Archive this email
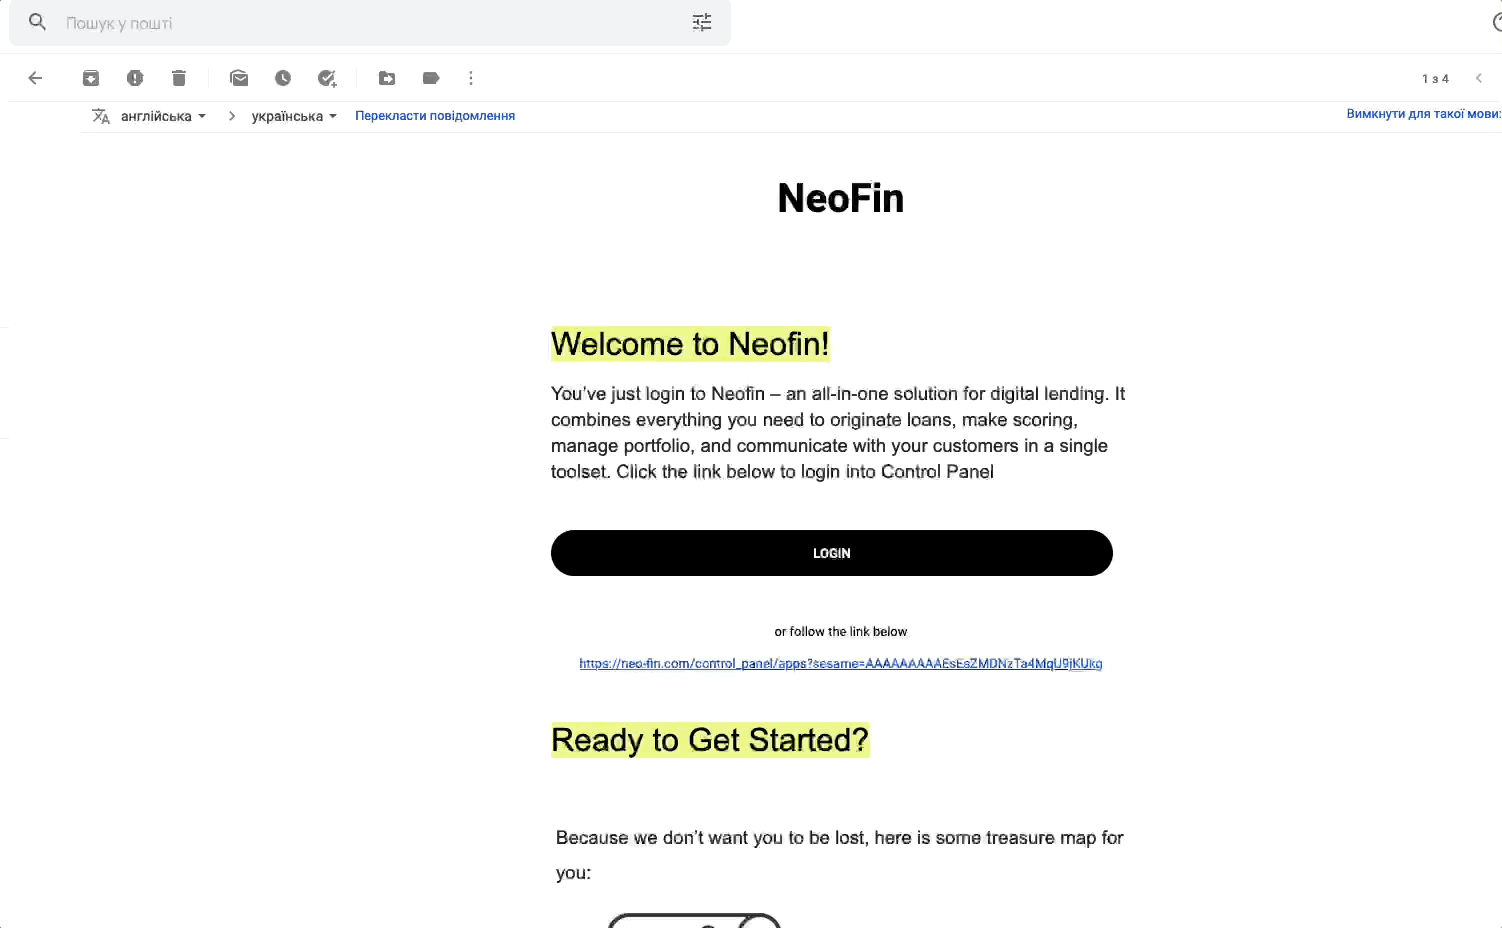This screenshot has width=1502, height=928. click(x=91, y=78)
